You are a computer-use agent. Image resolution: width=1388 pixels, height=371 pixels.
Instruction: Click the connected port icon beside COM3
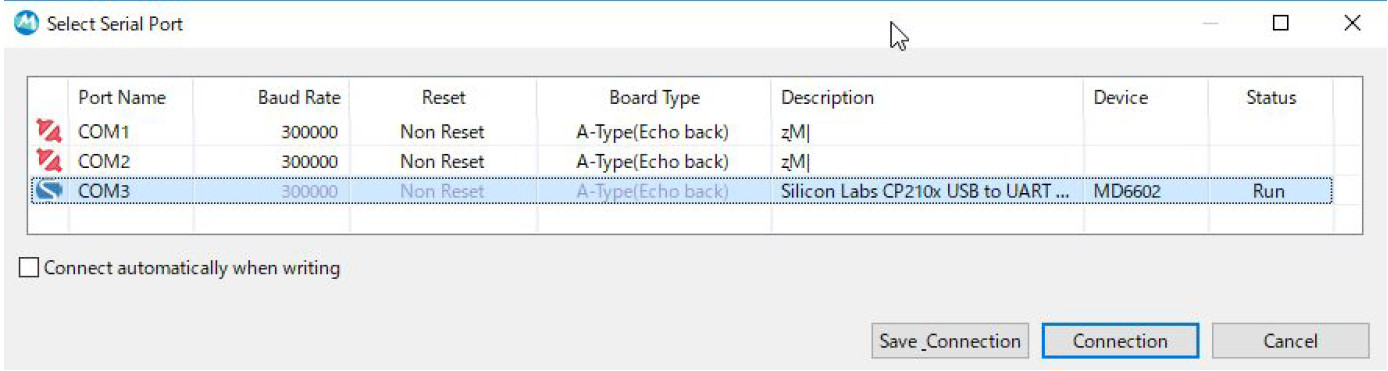(49, 190)
